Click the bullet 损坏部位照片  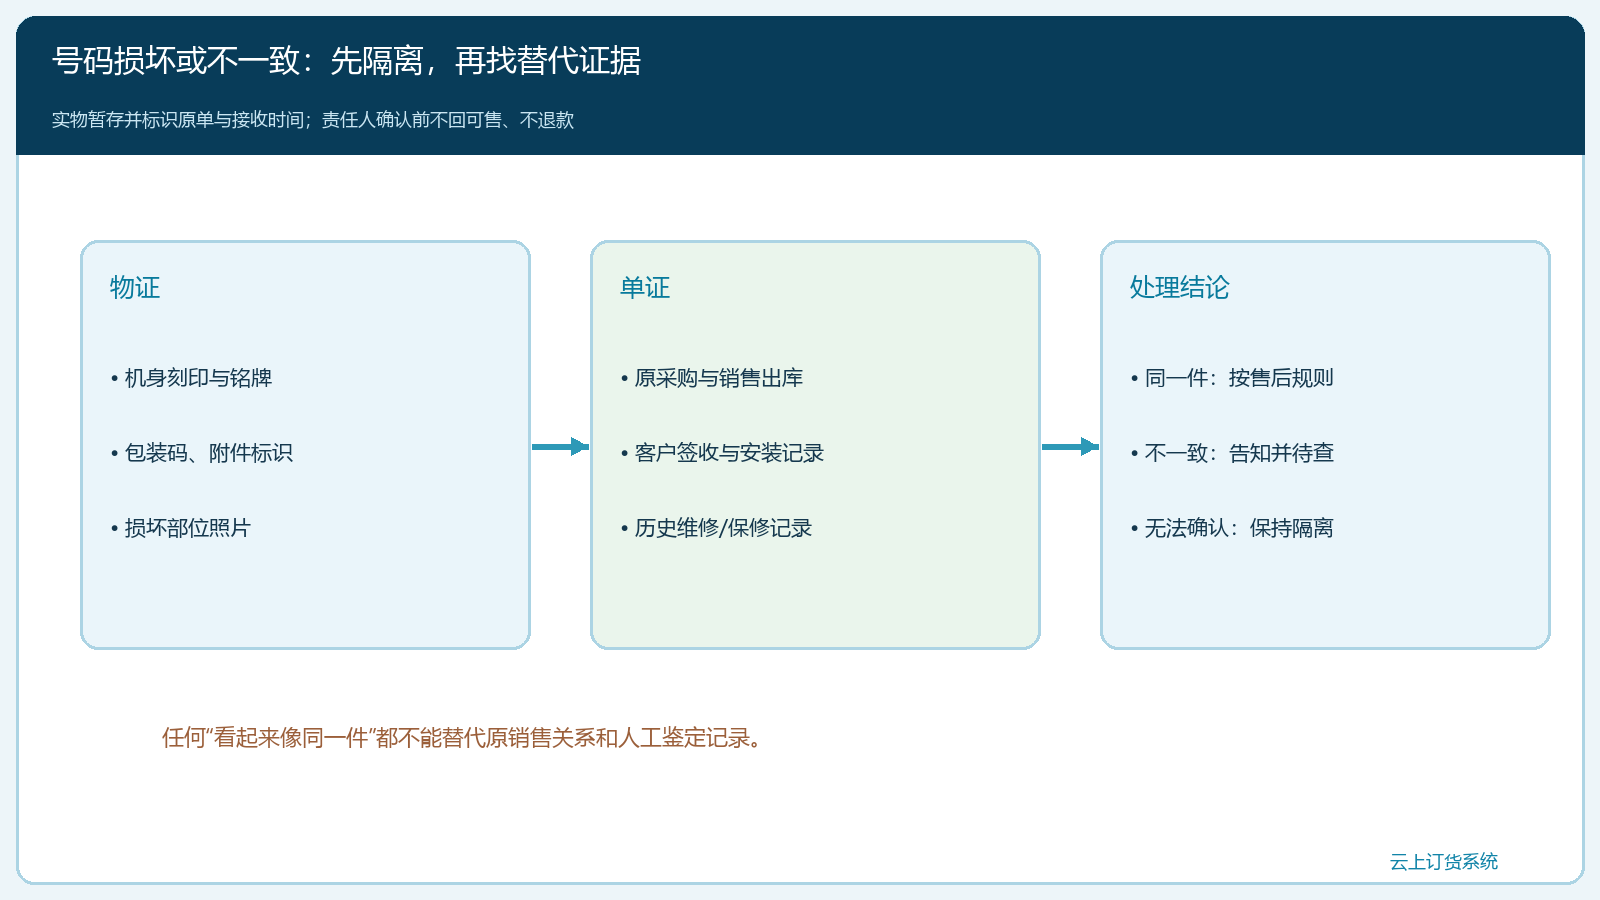(x=180, y=528)
